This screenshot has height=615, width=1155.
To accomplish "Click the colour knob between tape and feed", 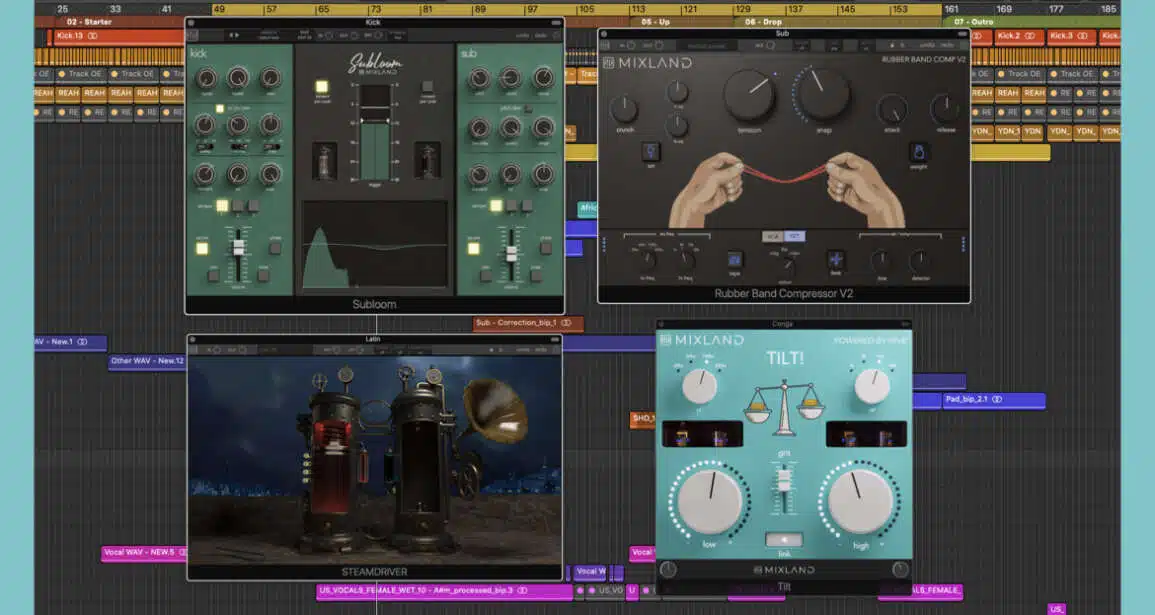I will pyautogui.click(x=786, y=264).
